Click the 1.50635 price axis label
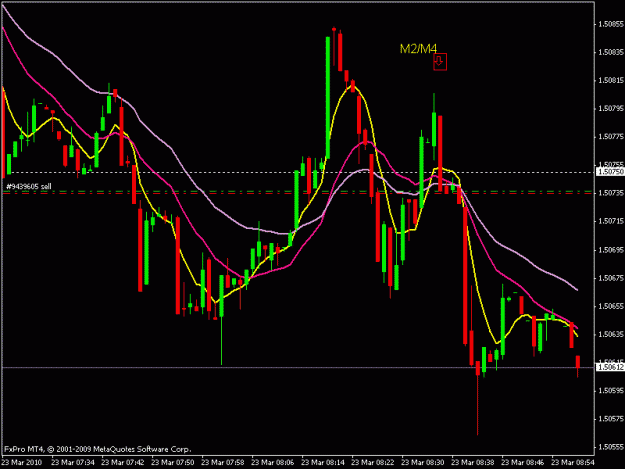 [x=611, y=334]
